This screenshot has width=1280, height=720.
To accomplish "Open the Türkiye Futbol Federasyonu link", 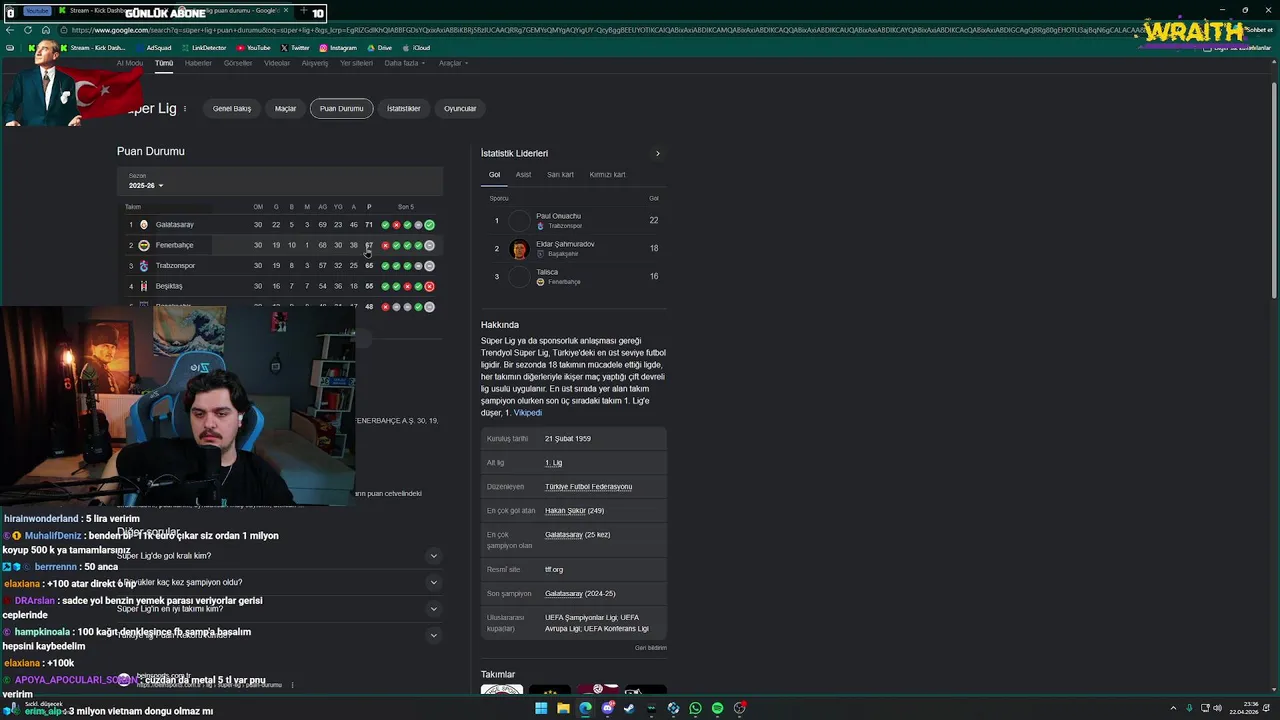I will click(x=588, y=487).
